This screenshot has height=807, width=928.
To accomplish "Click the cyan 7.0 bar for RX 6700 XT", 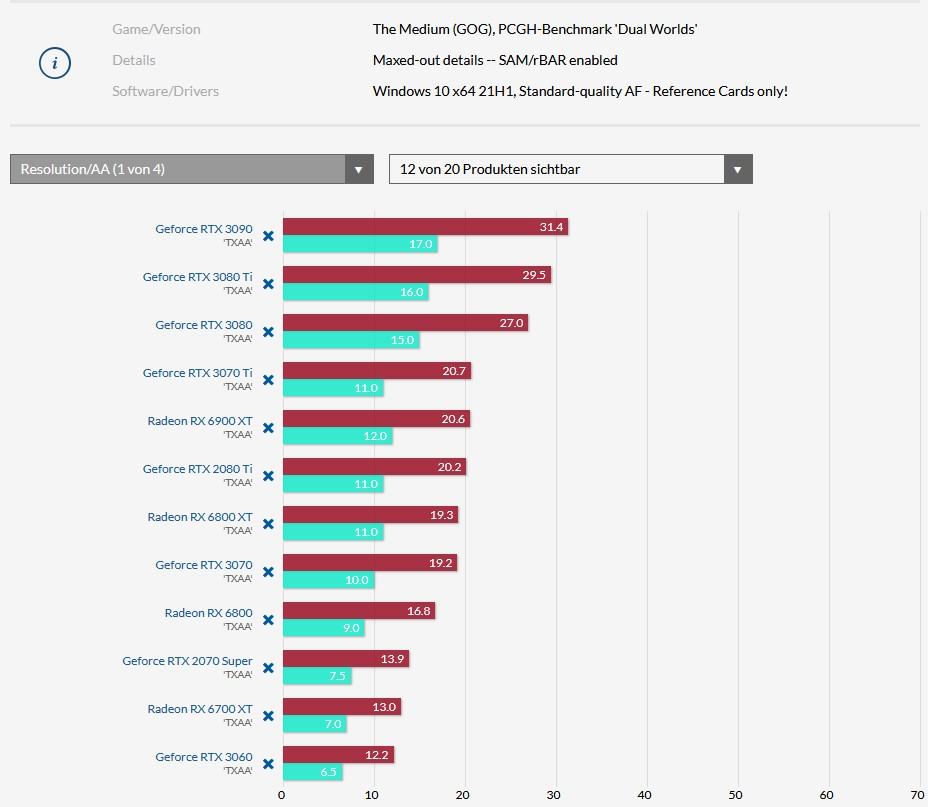I will tap(315, 724).
